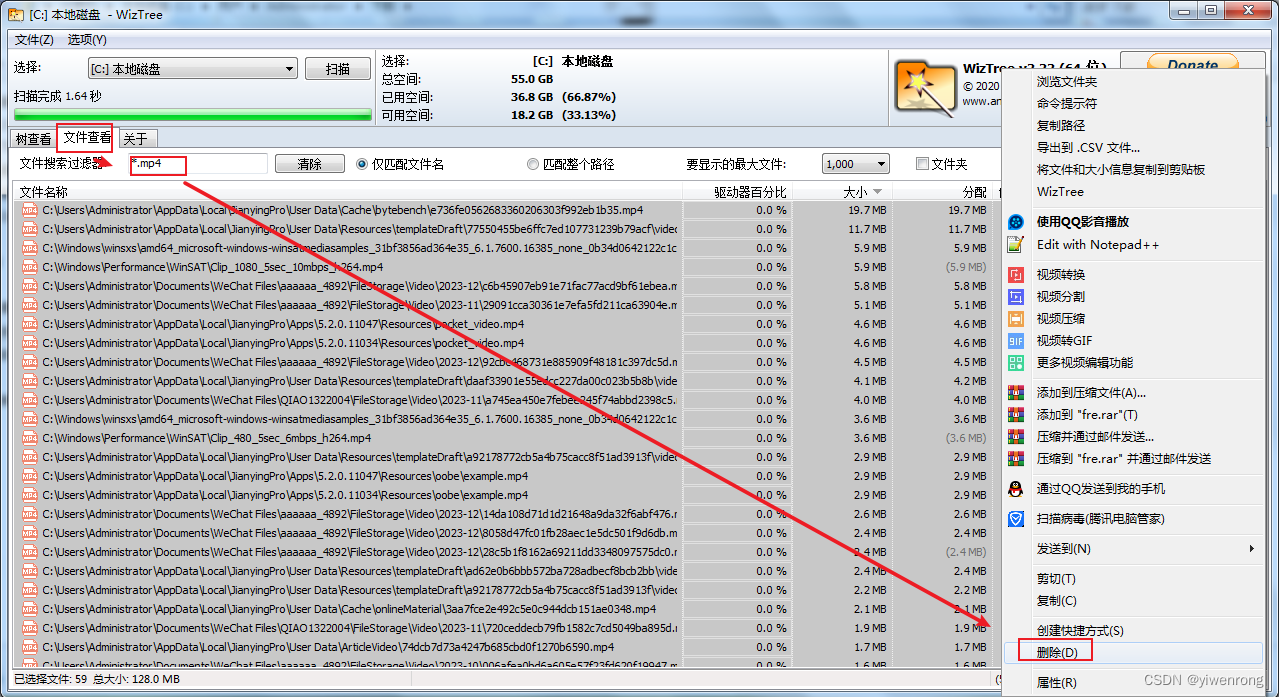
Task: Click the 视频分割 icon
Action: [x=1016, y=297]
